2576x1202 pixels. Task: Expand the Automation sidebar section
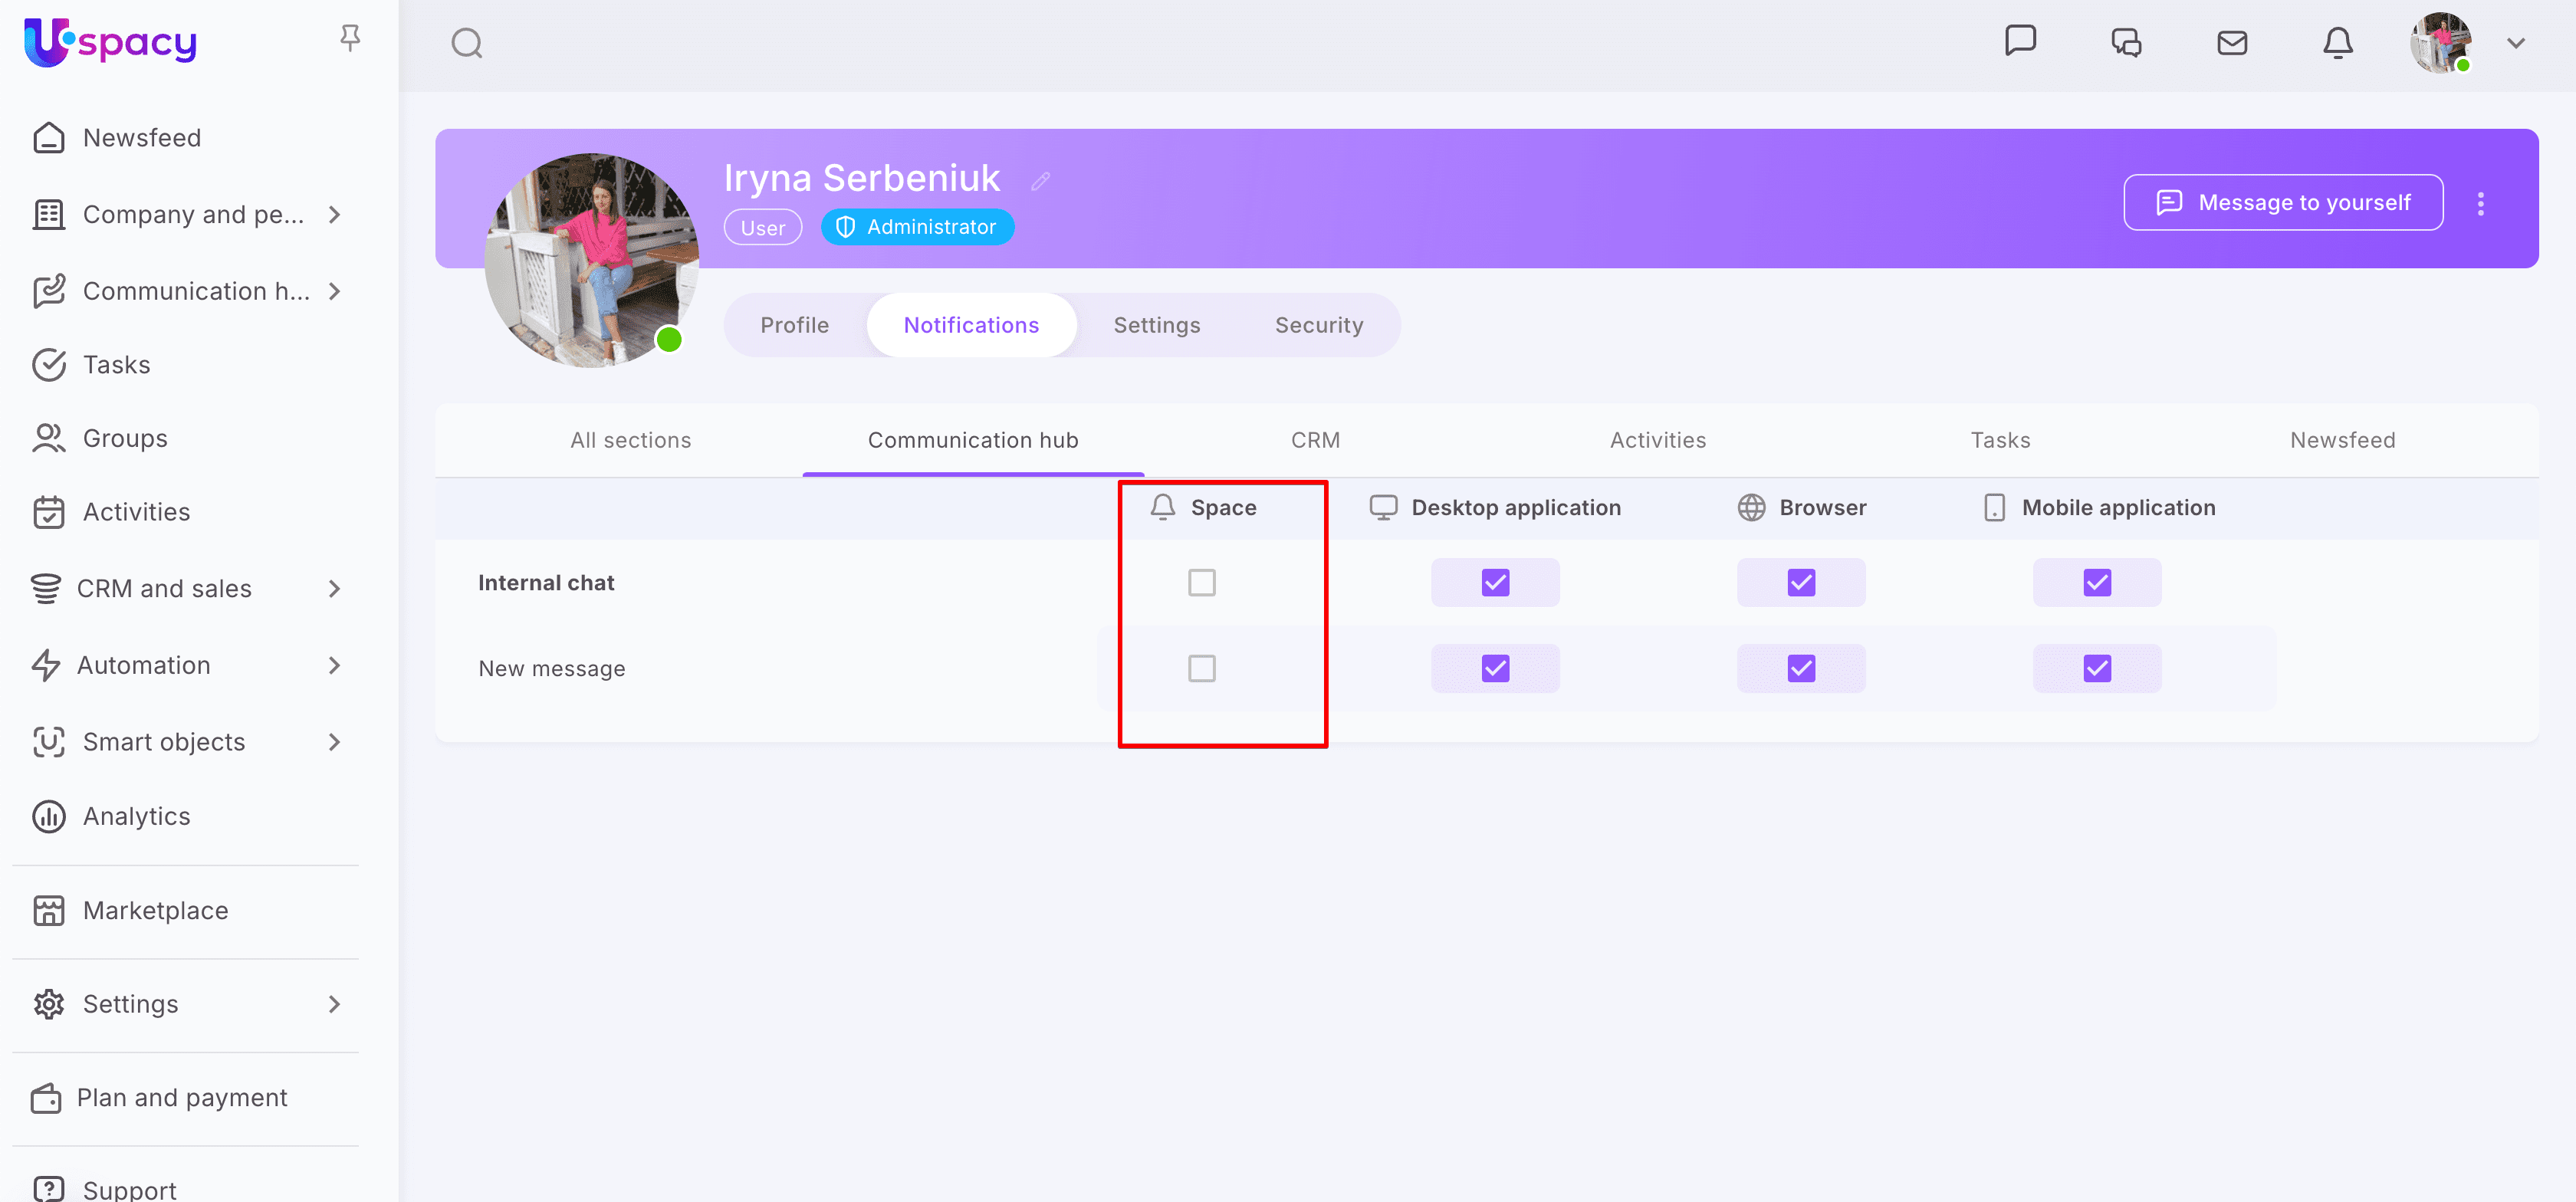coord(335,666)
